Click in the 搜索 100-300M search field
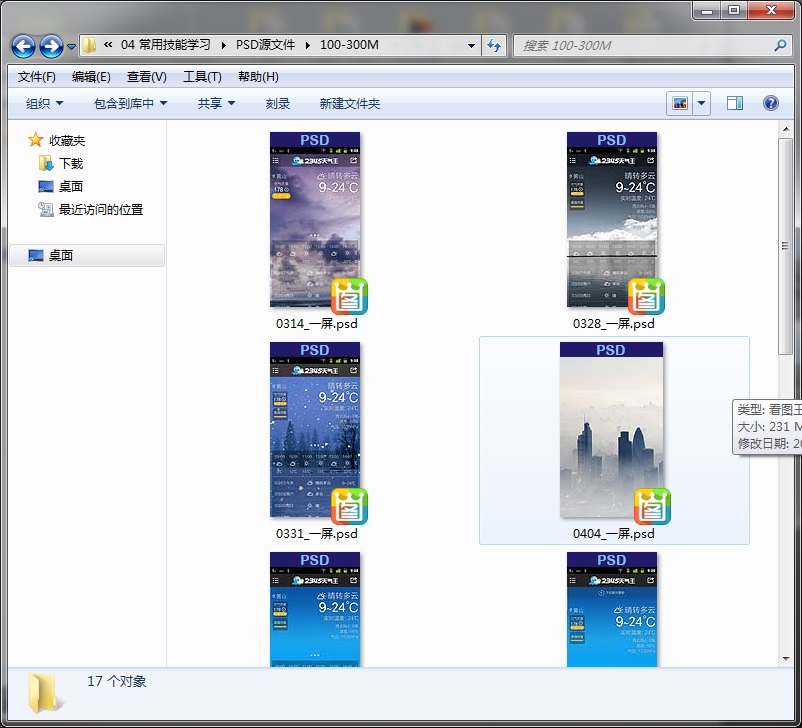This screenshot has width=802, height=728. click(640, 45)
